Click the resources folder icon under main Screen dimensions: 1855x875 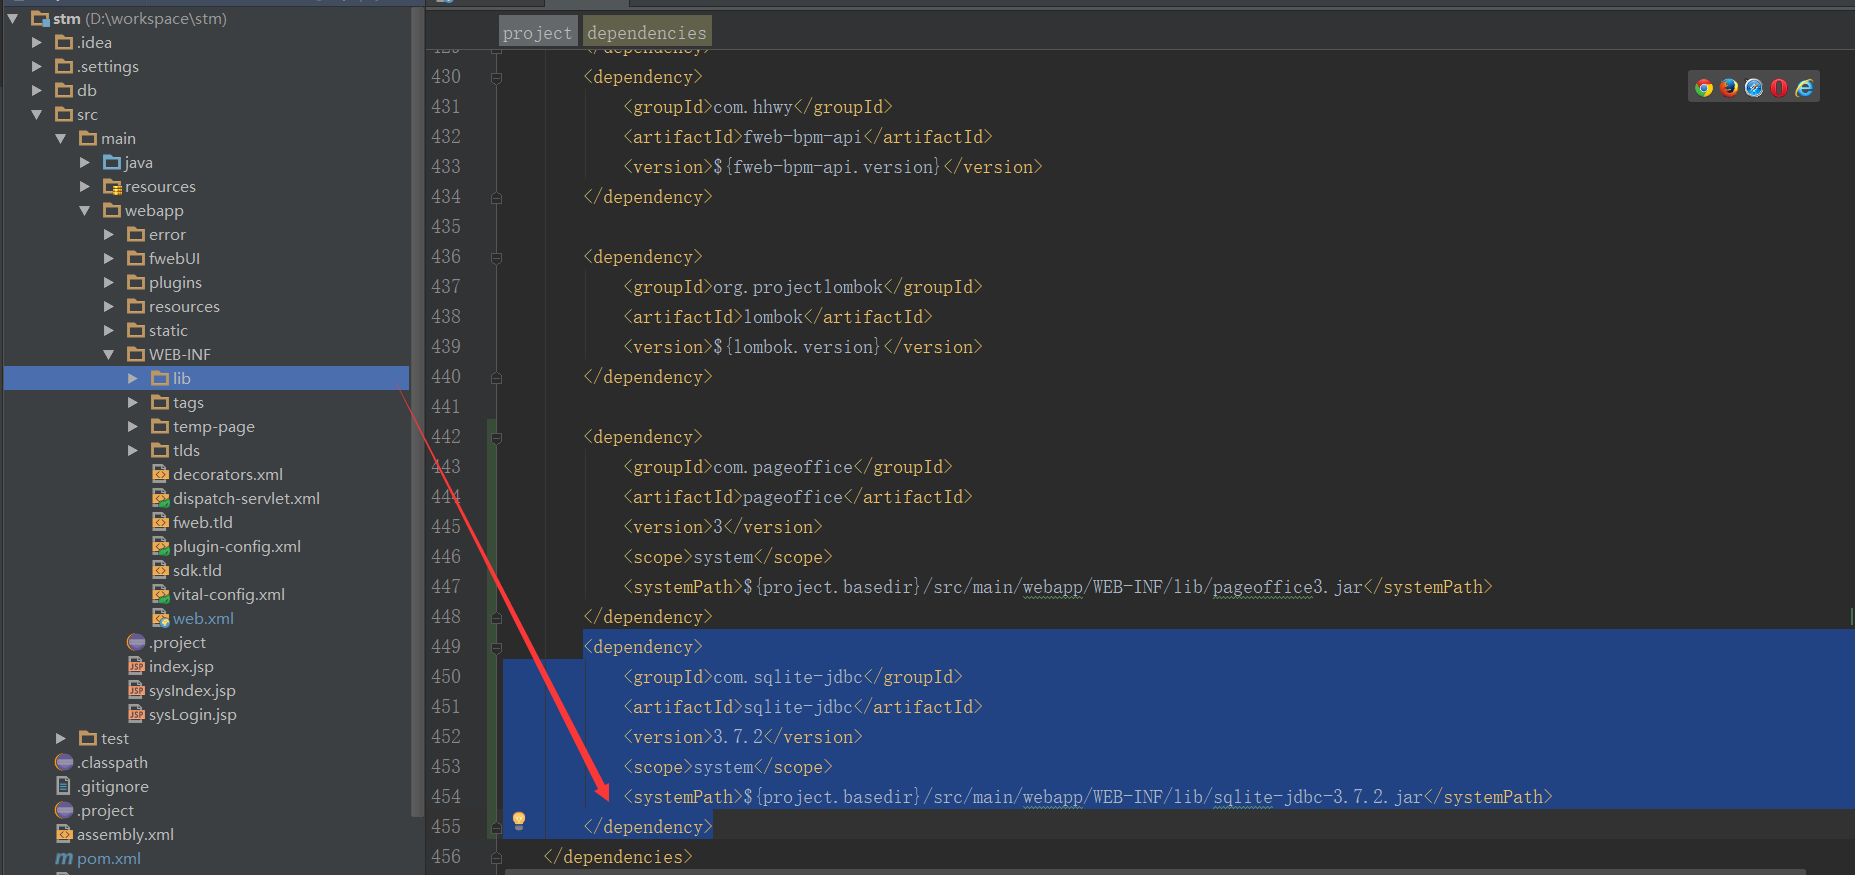112,186
